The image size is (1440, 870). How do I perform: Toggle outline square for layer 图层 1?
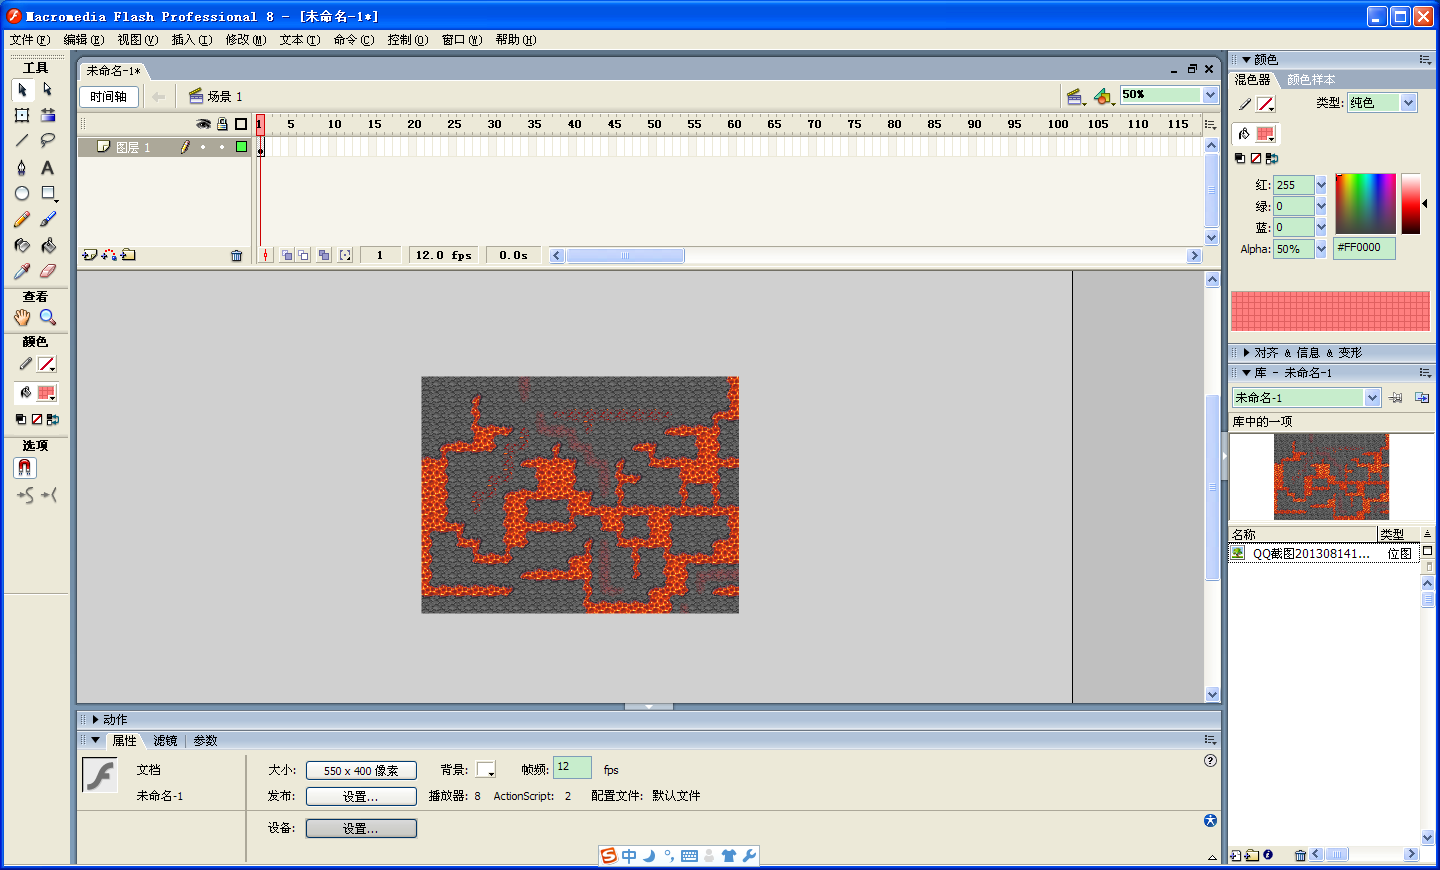tap(241, 147)
